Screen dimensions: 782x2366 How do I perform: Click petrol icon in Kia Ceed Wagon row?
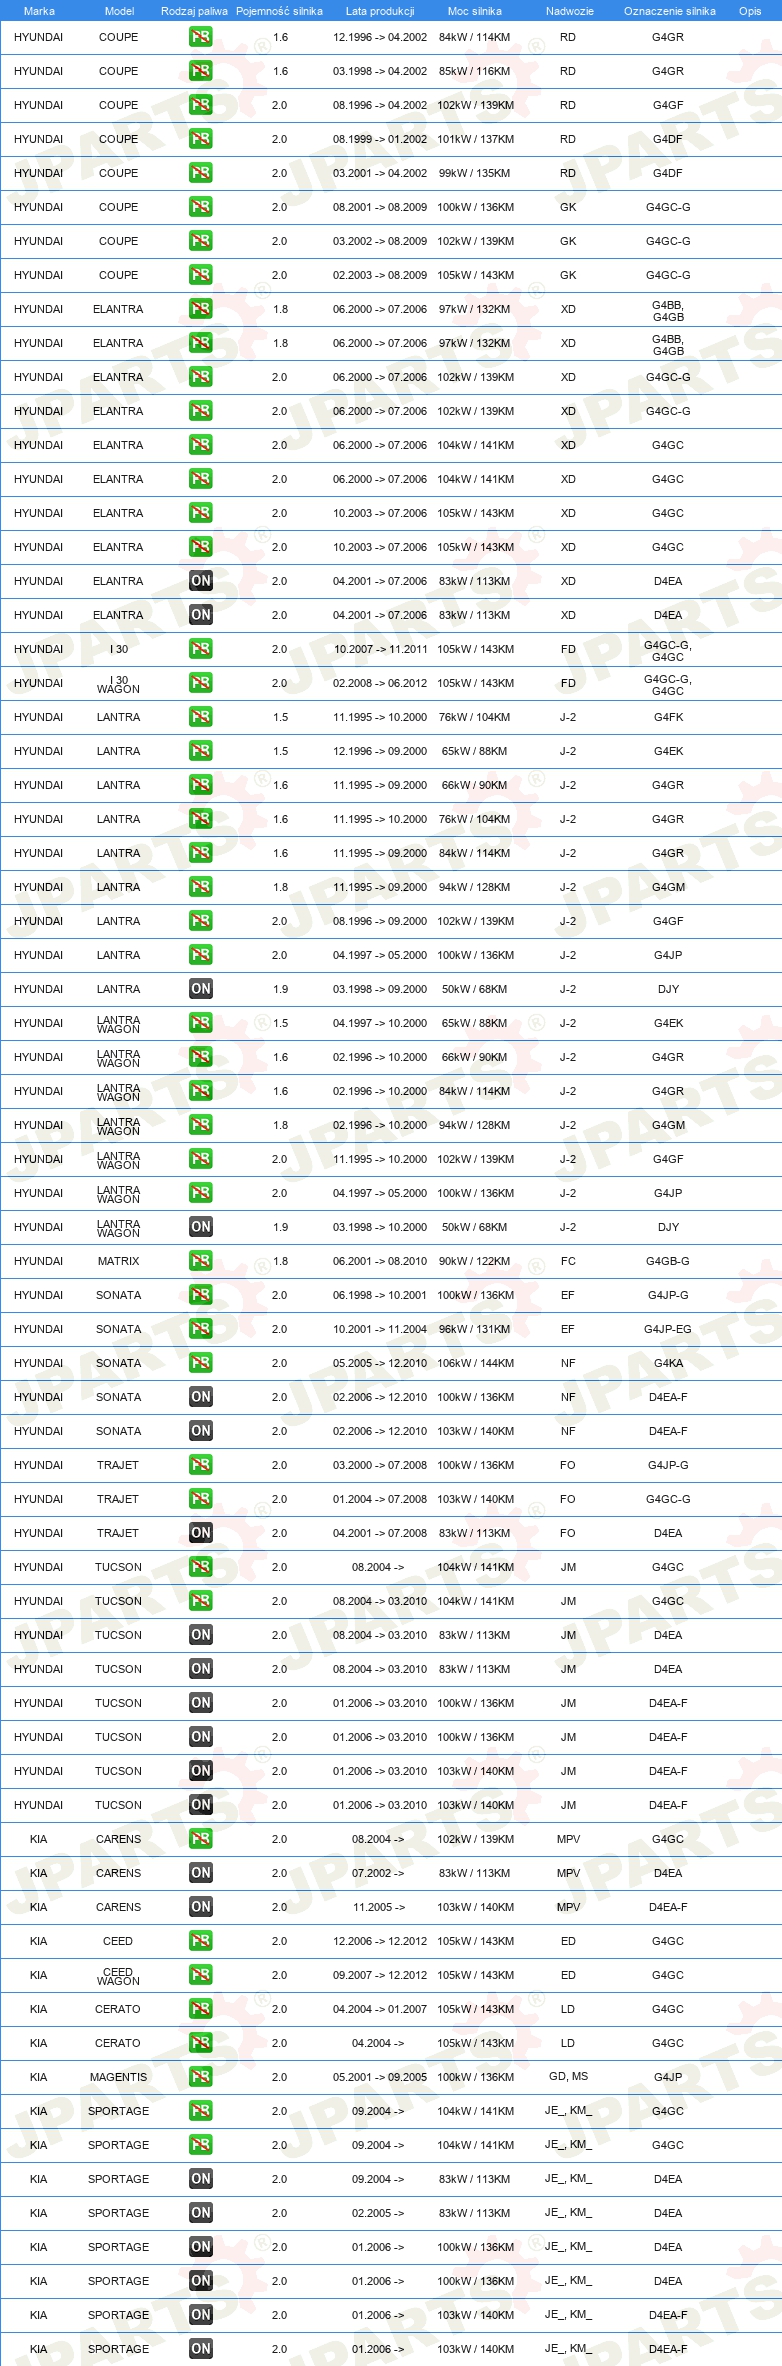point(201,1975)
